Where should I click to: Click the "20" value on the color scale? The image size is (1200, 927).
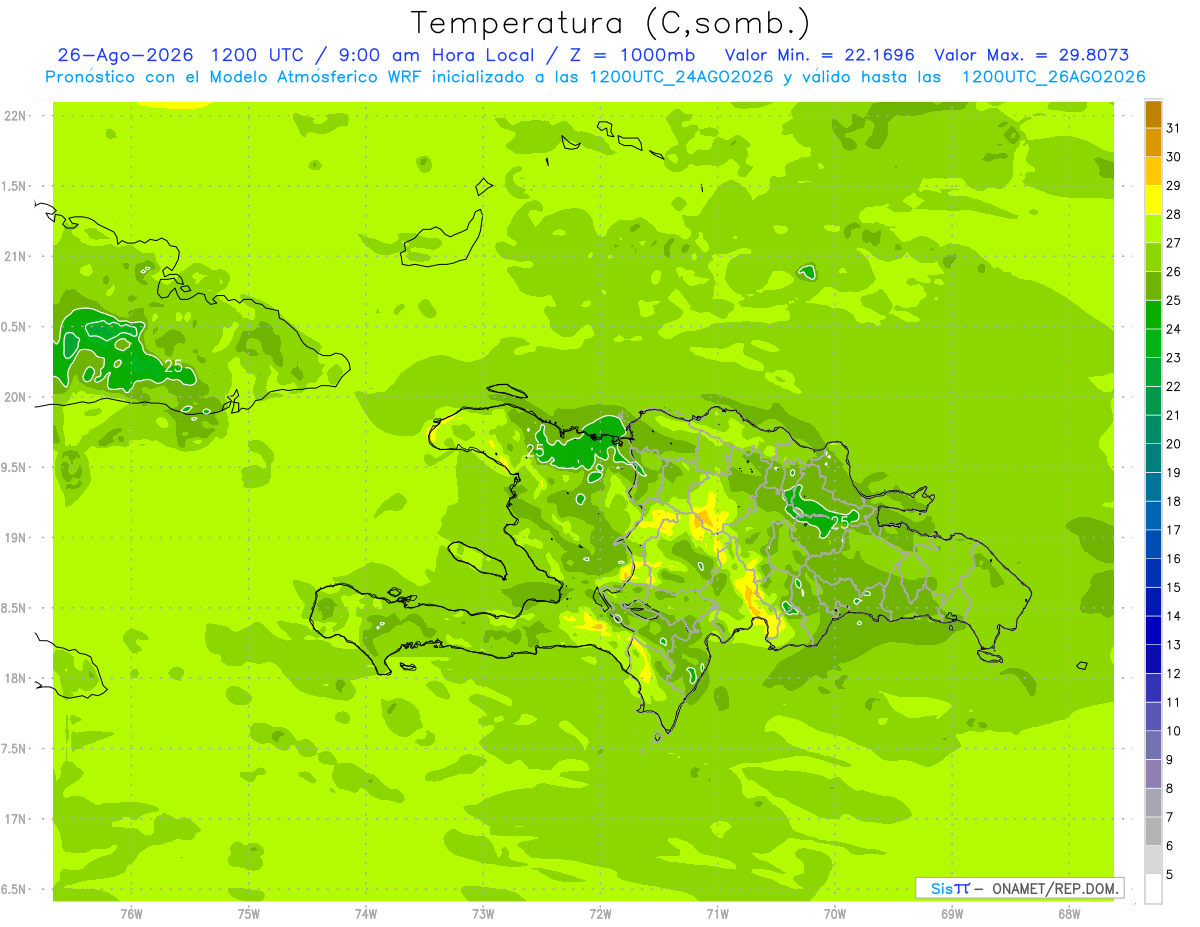1174,444
